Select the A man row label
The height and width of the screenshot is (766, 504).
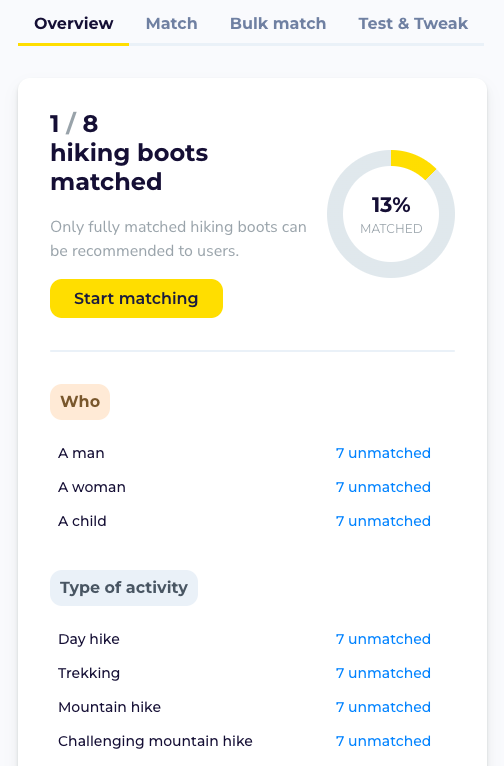[x=81, y=453]
